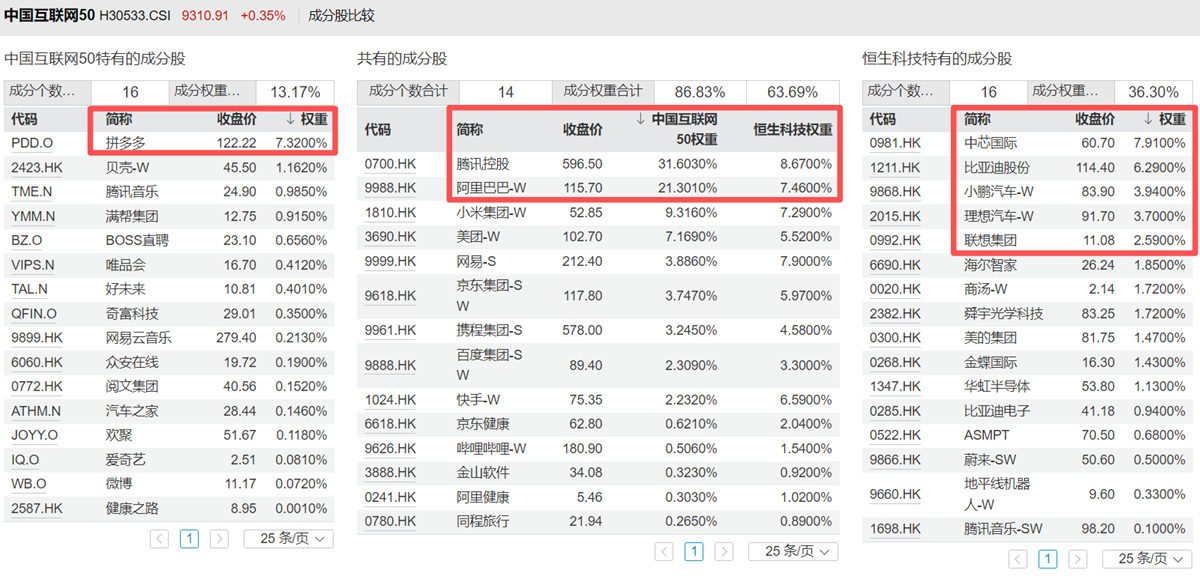
Task: Click 代码 header in left table
Action: point(24,119)
